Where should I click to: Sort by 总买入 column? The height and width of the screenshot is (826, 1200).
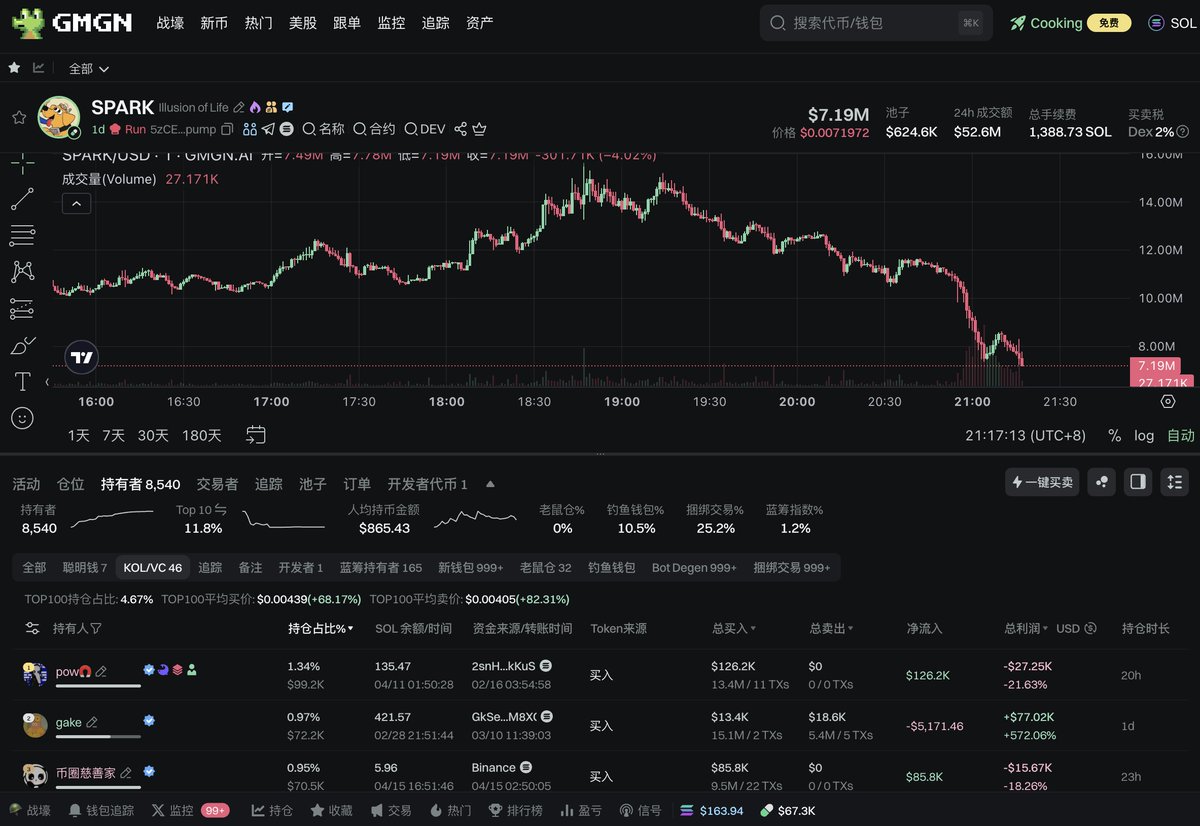click(x=734, y=628)
